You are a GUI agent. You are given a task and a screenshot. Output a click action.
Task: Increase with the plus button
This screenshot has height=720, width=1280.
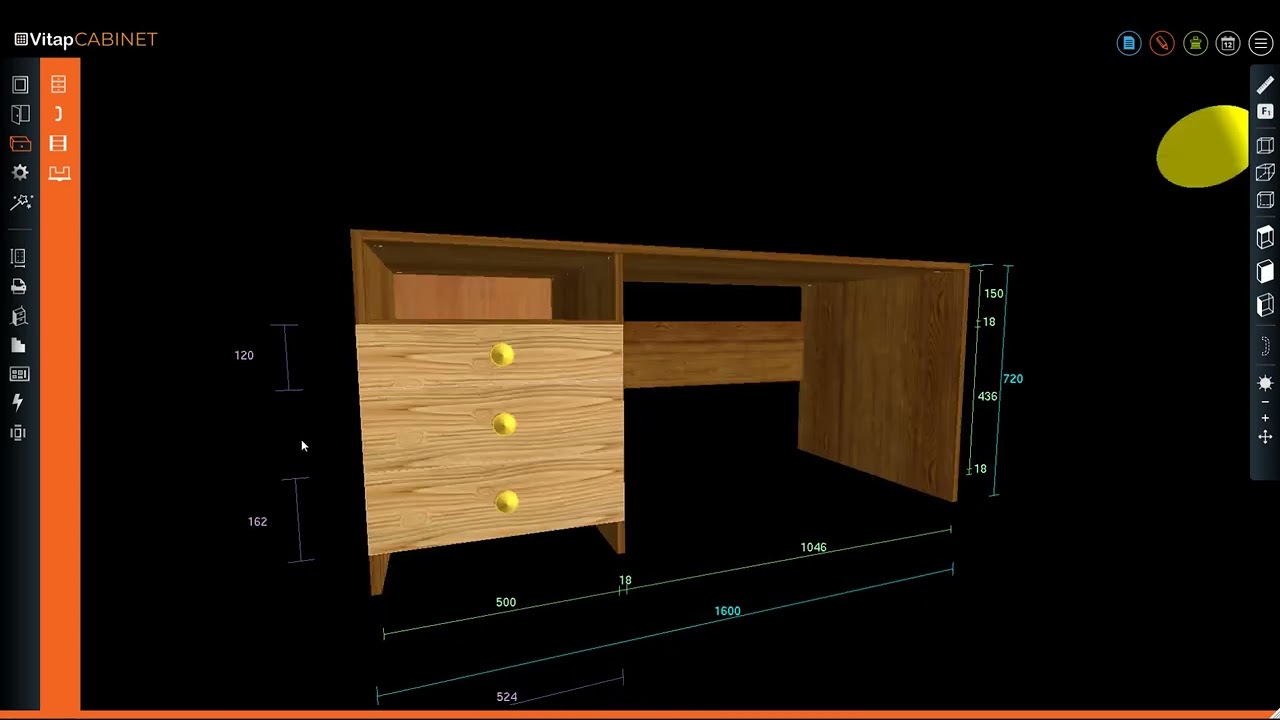pos(1265,418)
